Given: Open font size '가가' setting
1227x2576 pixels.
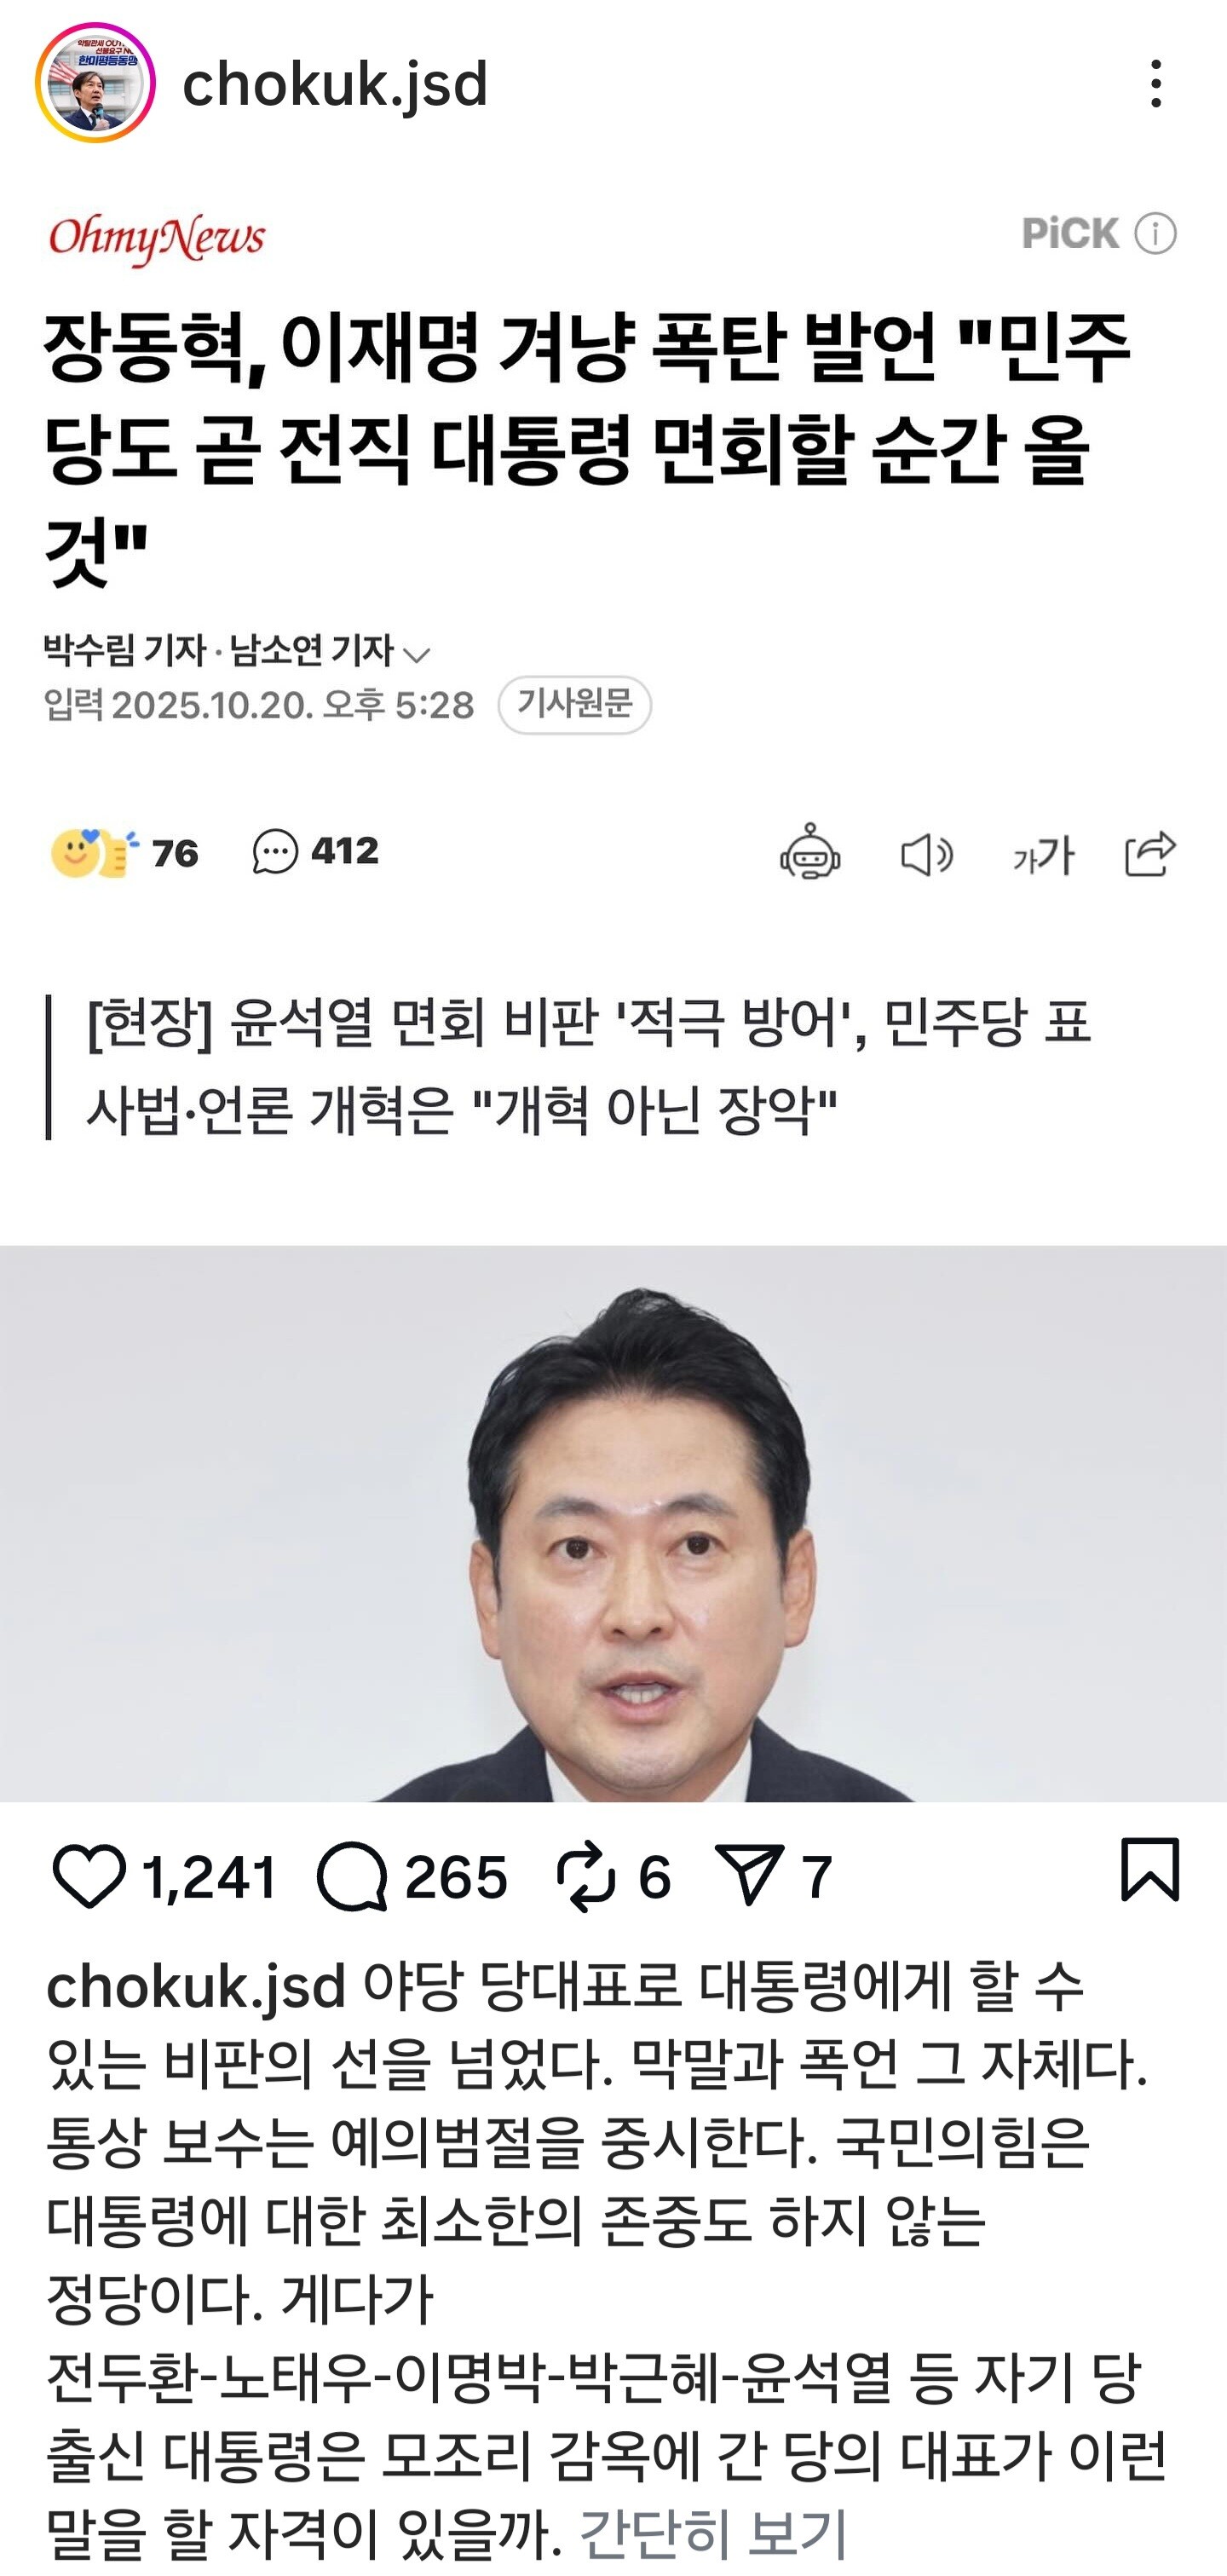Looking at the screenshot, I should 1043,855.
